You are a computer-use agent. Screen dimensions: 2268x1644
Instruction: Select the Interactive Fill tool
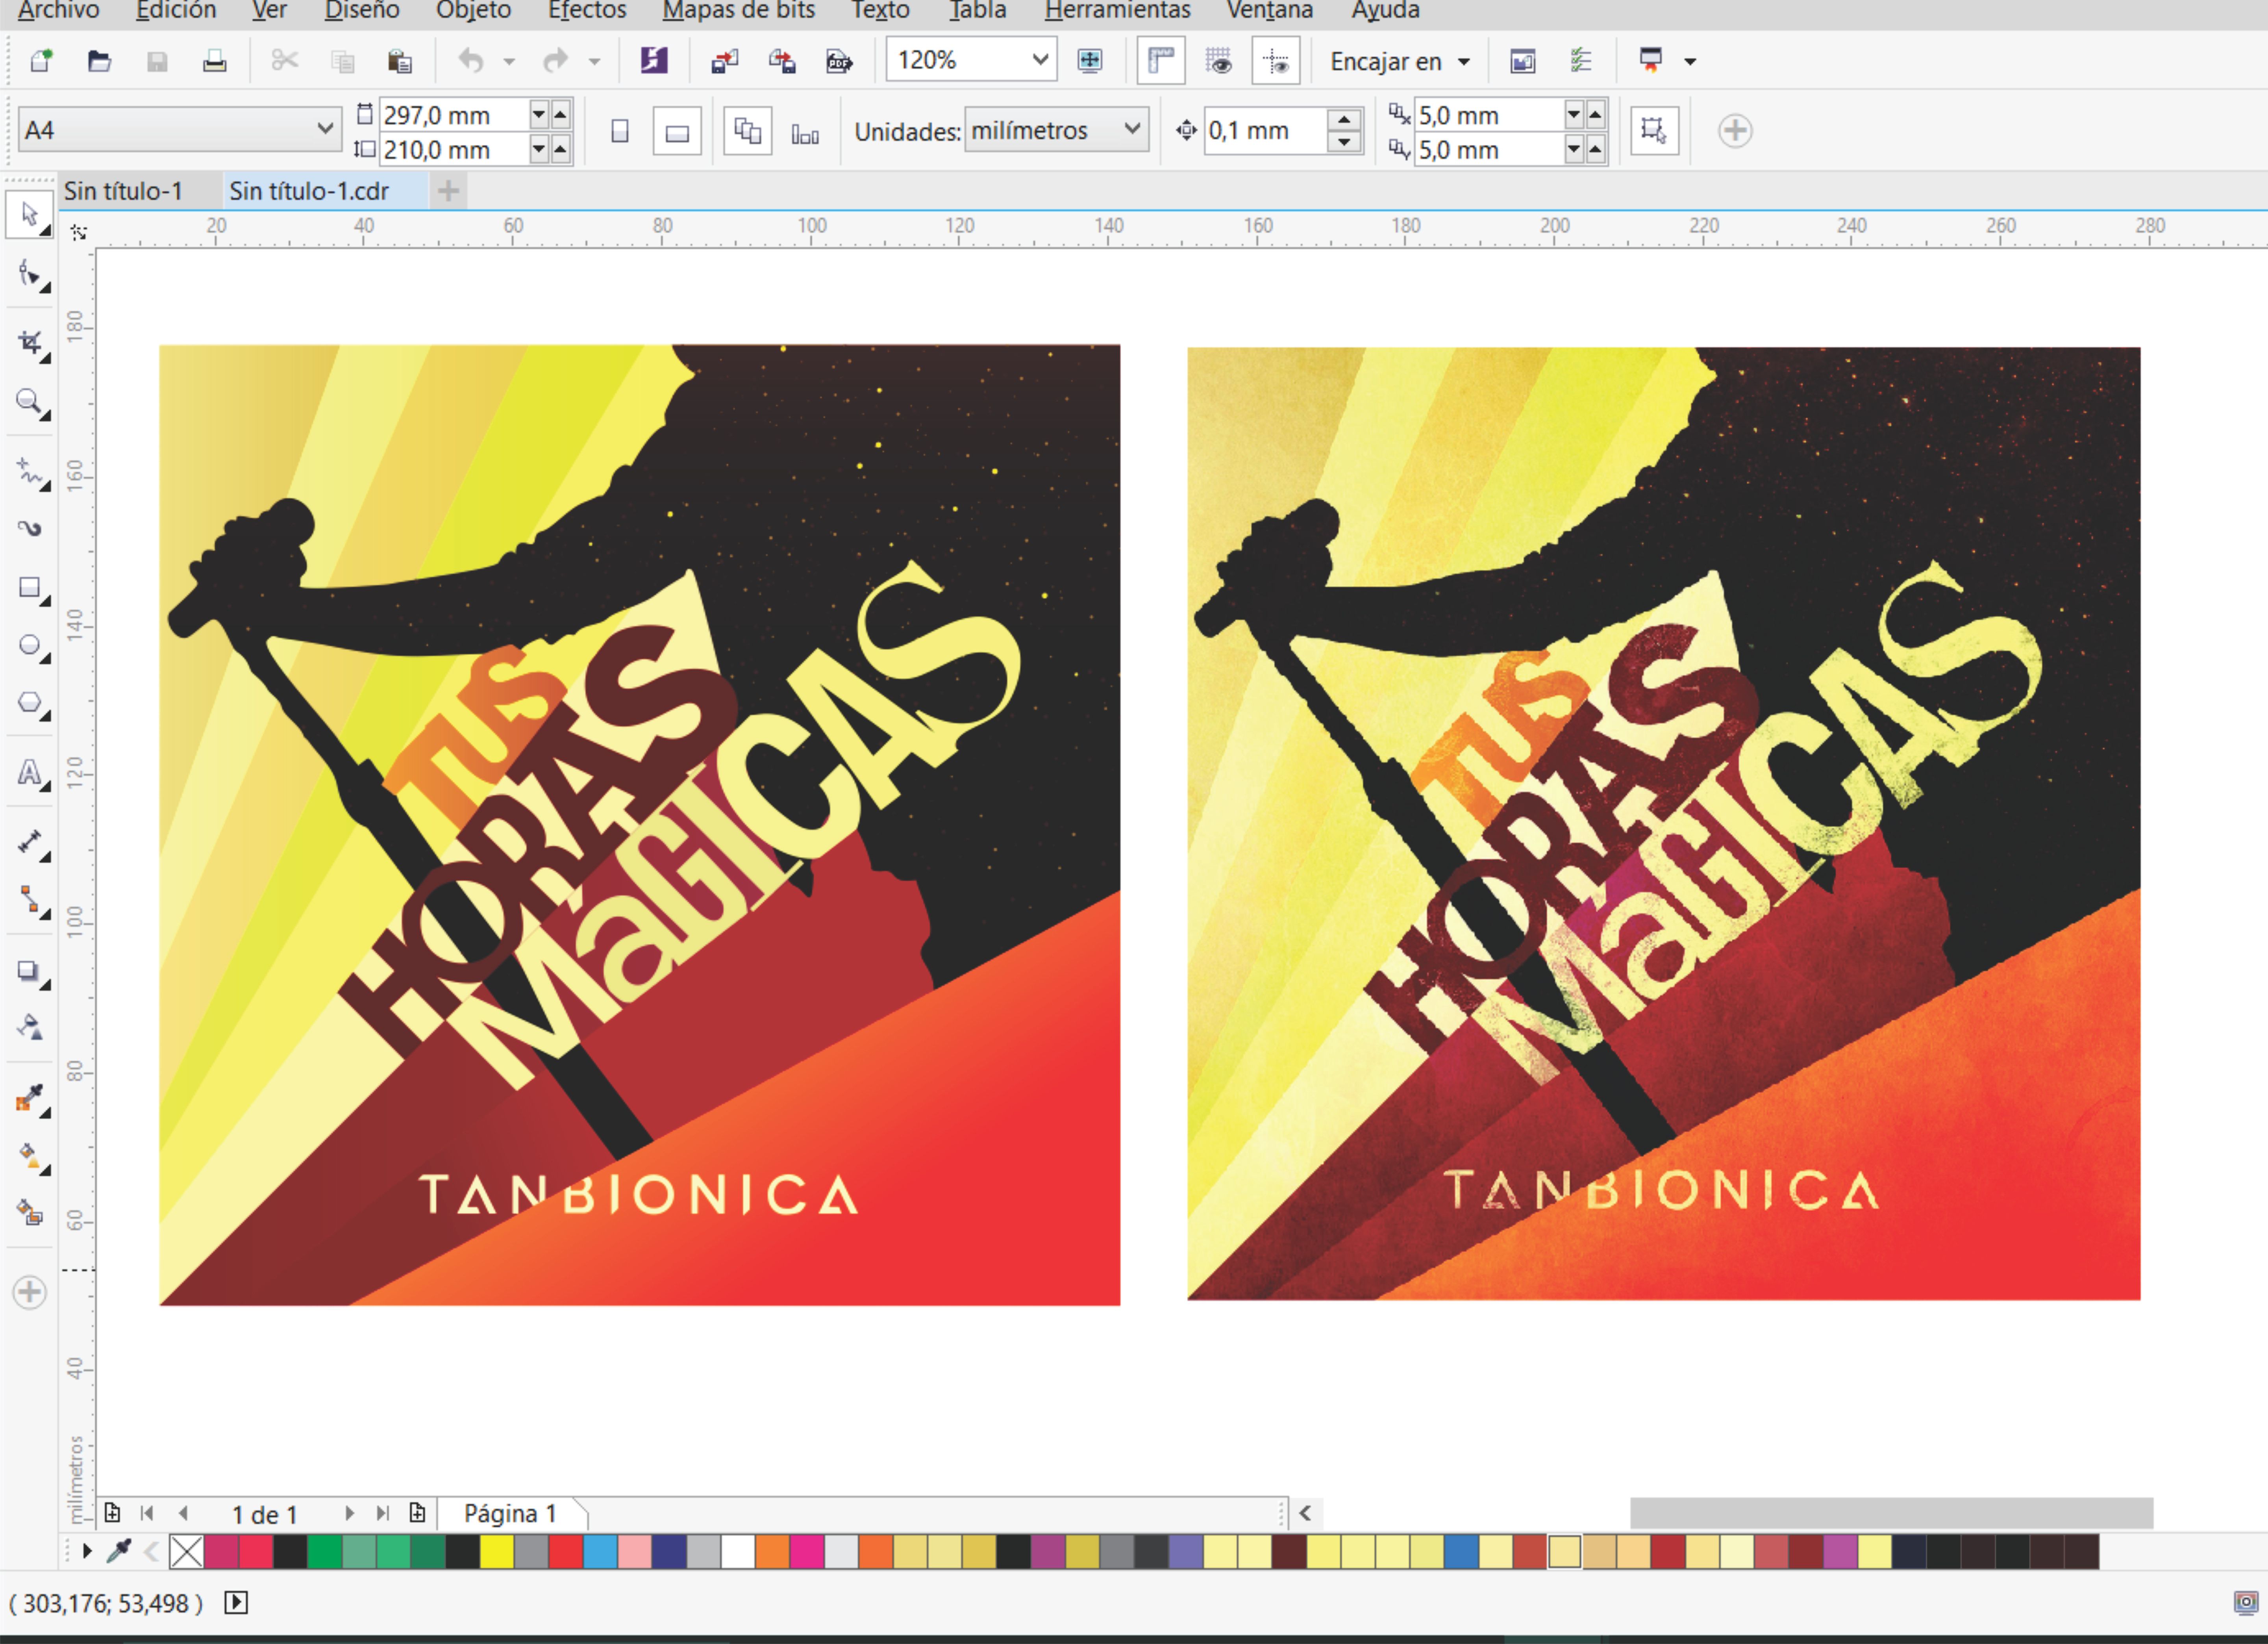[x=29, y=1157]
